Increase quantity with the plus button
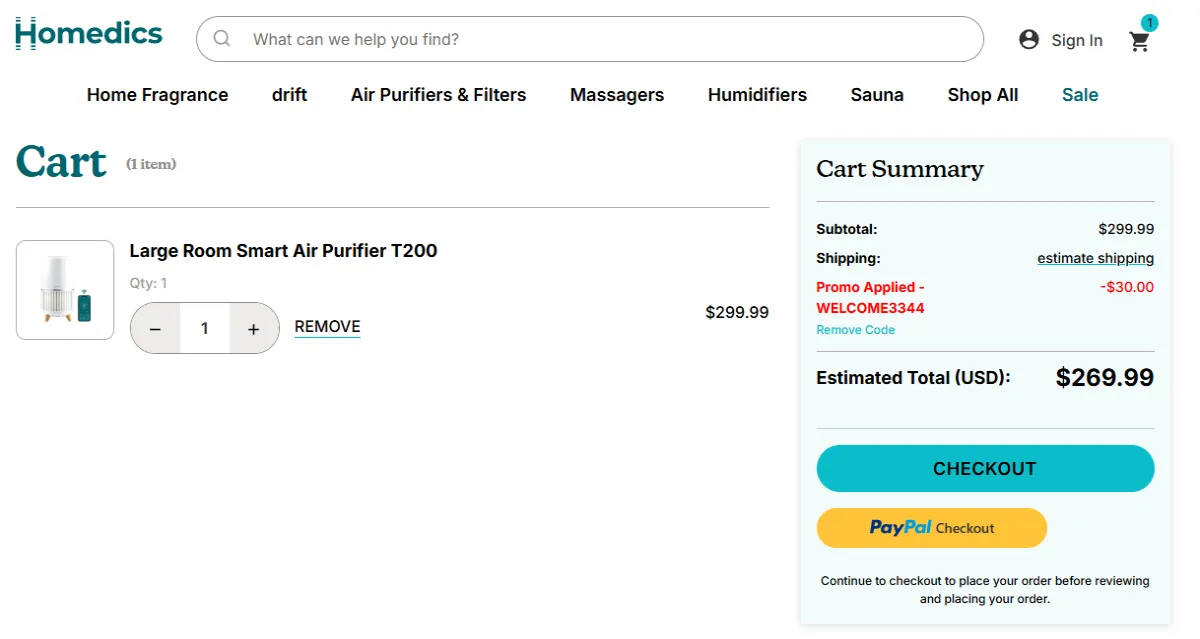This screenshot has height=639, width=1200. coord(254,328)
